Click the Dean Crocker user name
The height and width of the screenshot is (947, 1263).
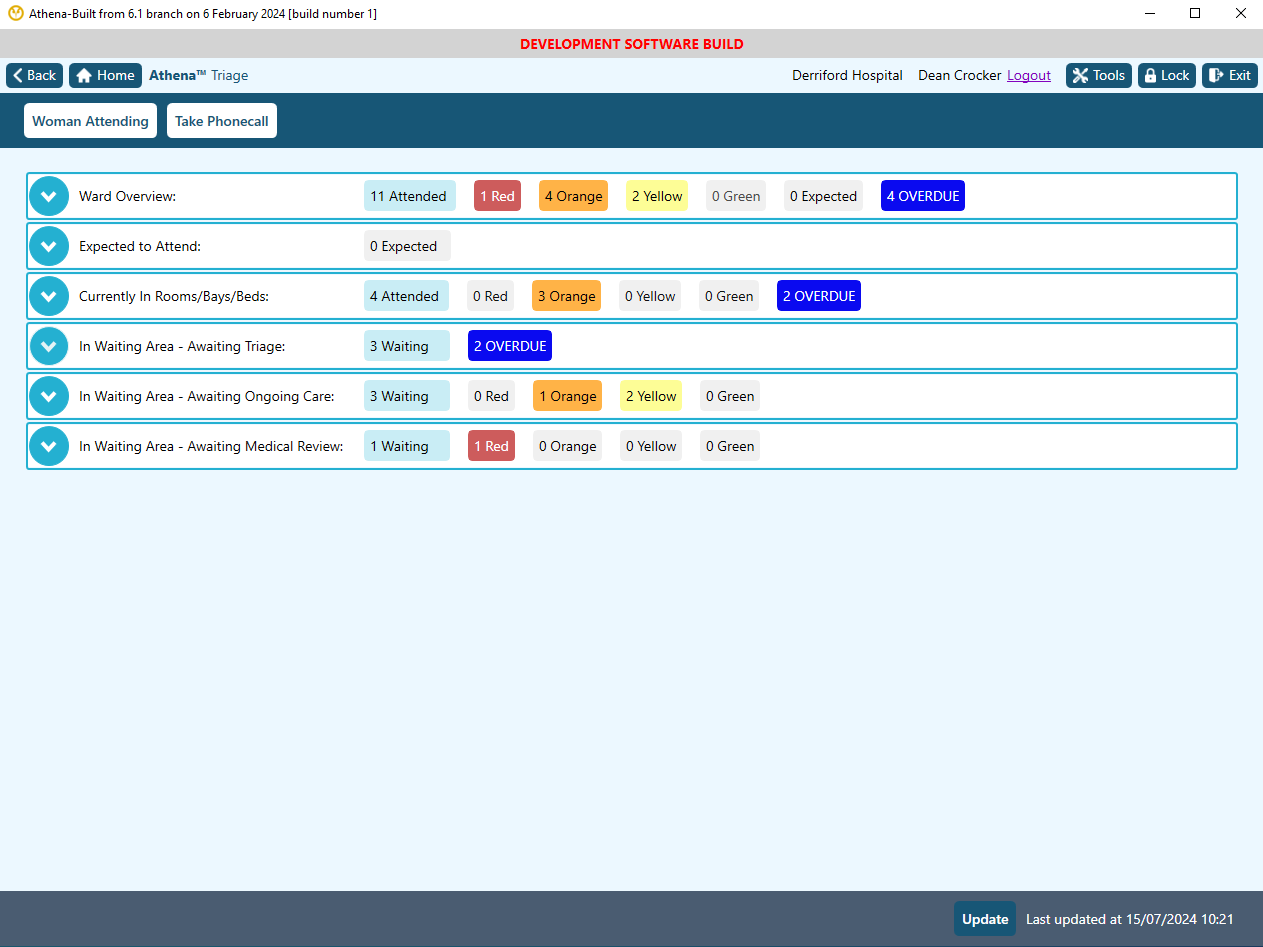coord(960,75)
